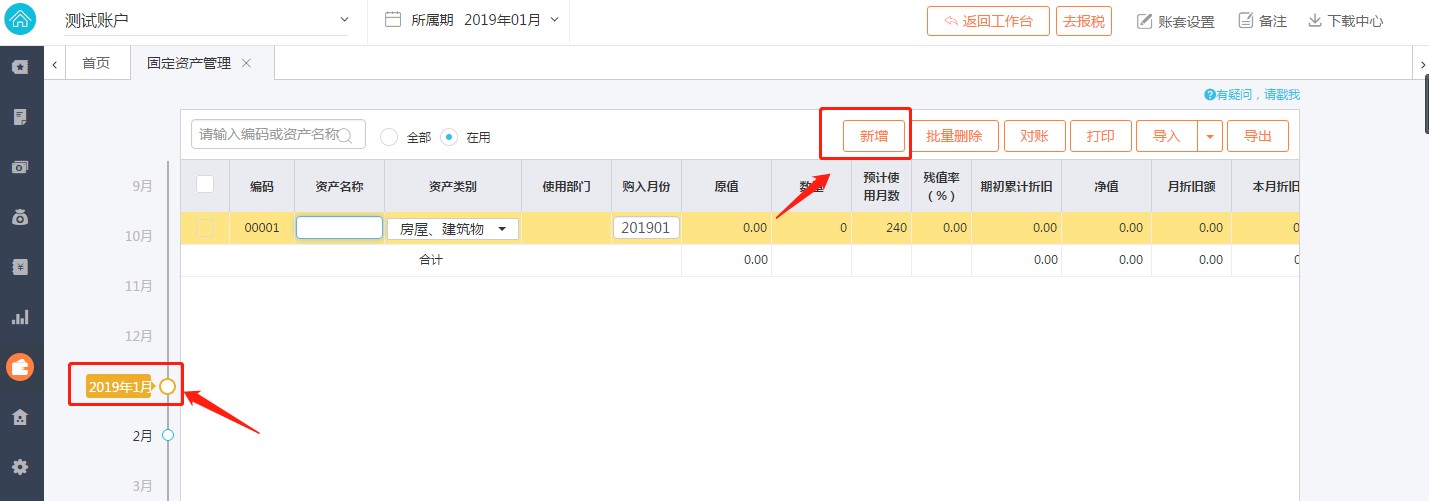Click the 使用部门 column header

coord(566,186)
